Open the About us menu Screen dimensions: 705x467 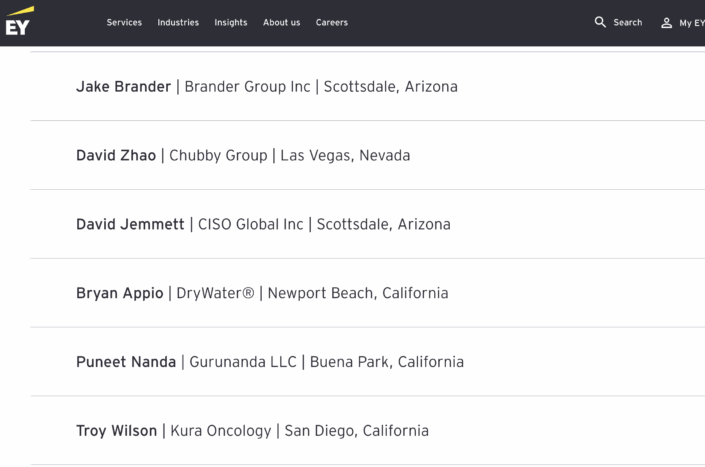[281, 23]
